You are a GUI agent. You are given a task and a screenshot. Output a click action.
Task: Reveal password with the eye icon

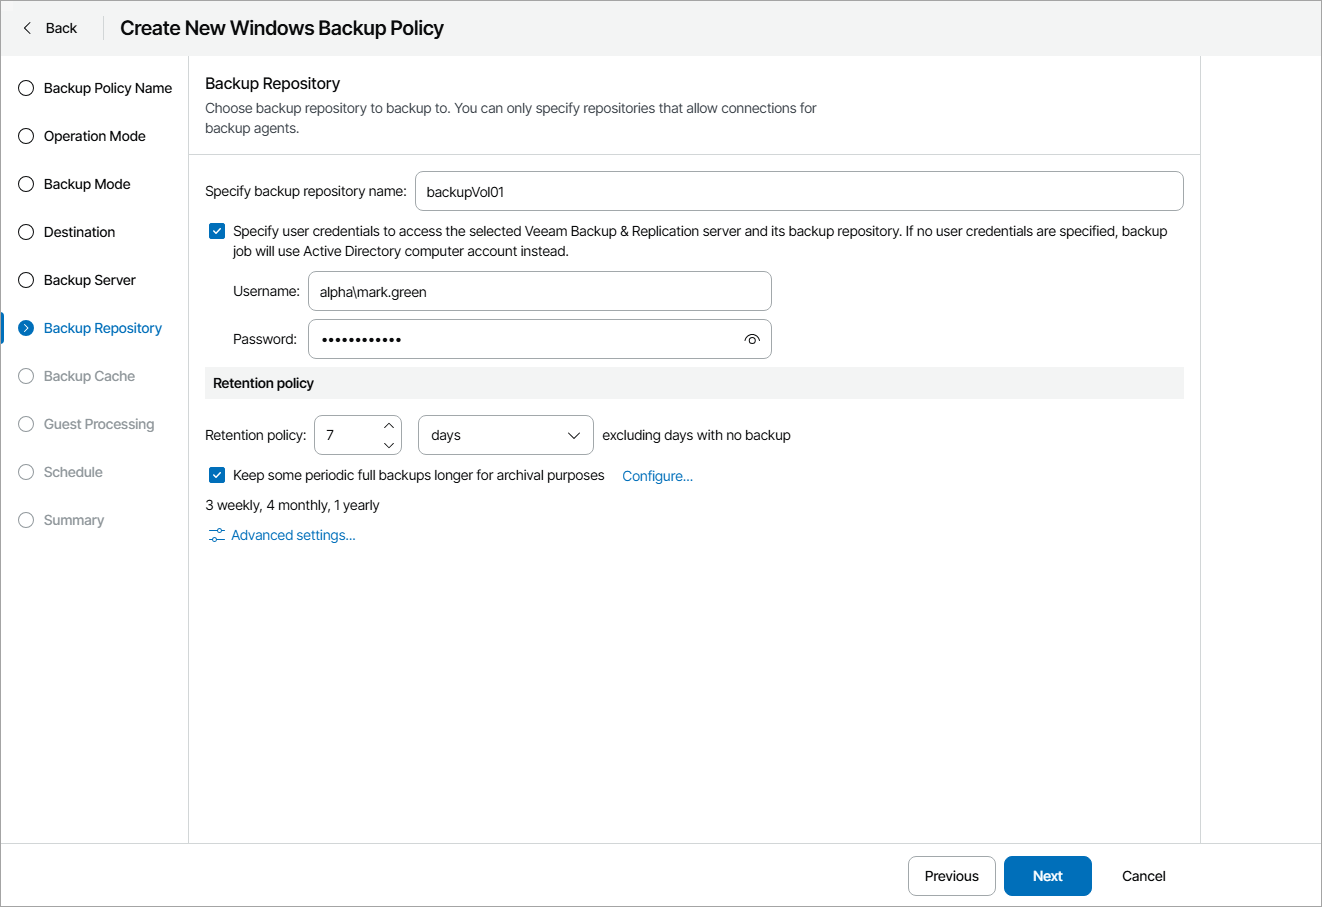tap(752, 339)
